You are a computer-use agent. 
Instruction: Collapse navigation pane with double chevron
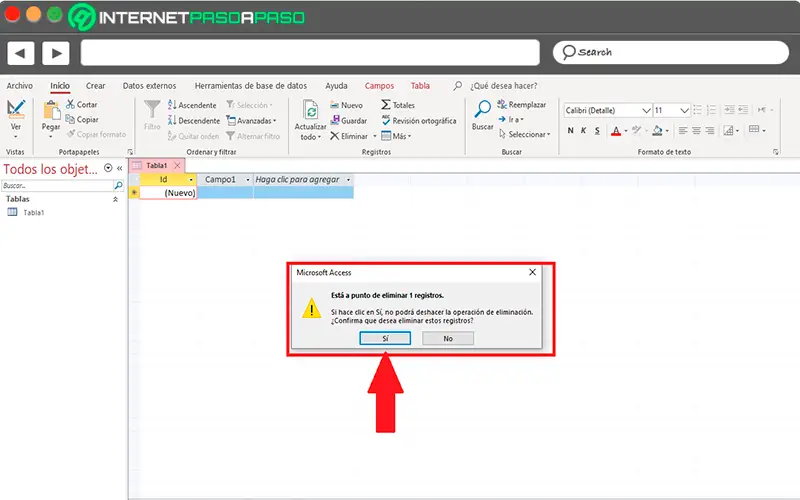click(x=119, y=168)
